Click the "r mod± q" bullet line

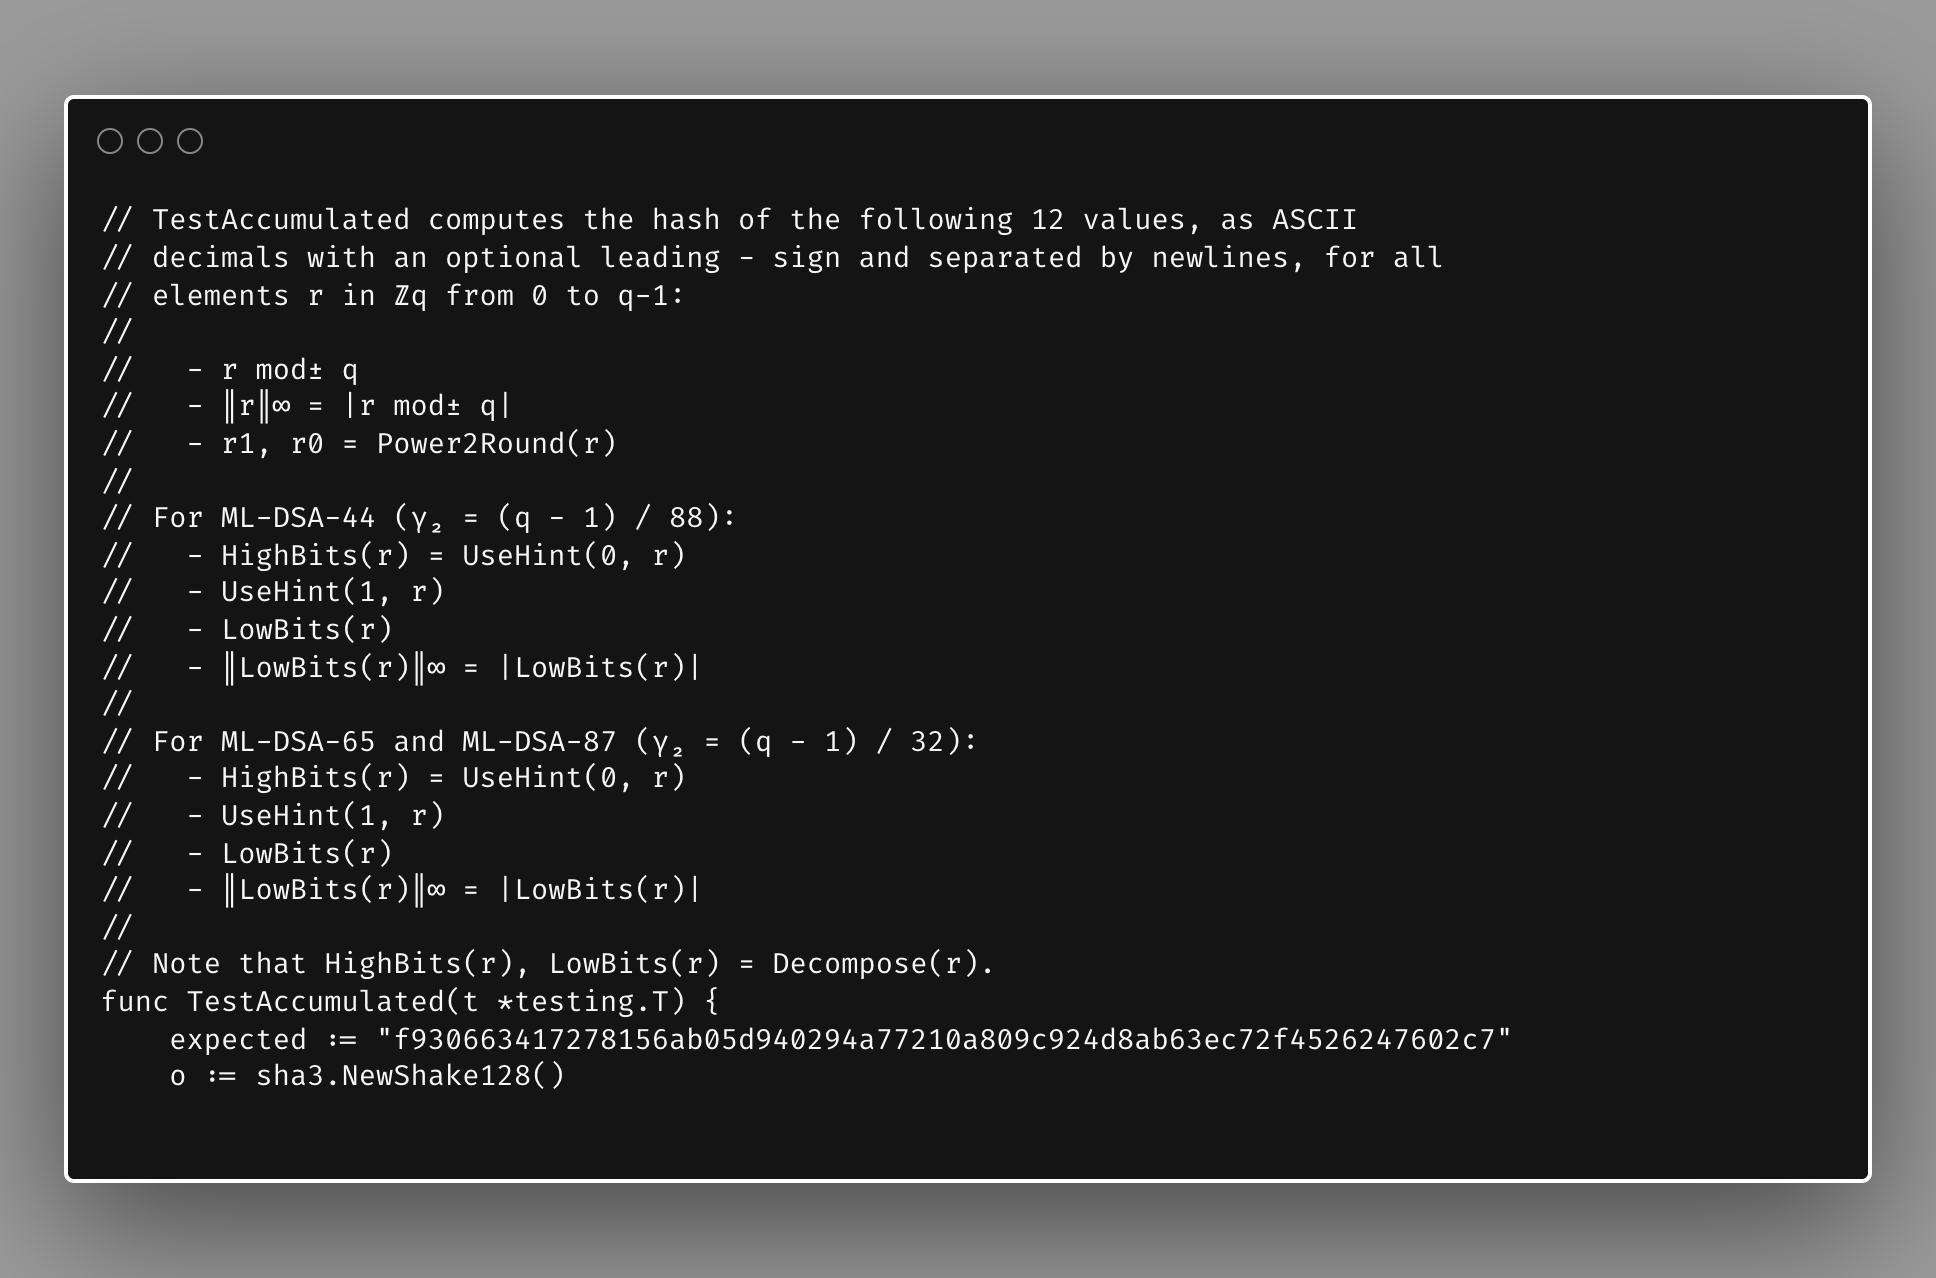289,370
